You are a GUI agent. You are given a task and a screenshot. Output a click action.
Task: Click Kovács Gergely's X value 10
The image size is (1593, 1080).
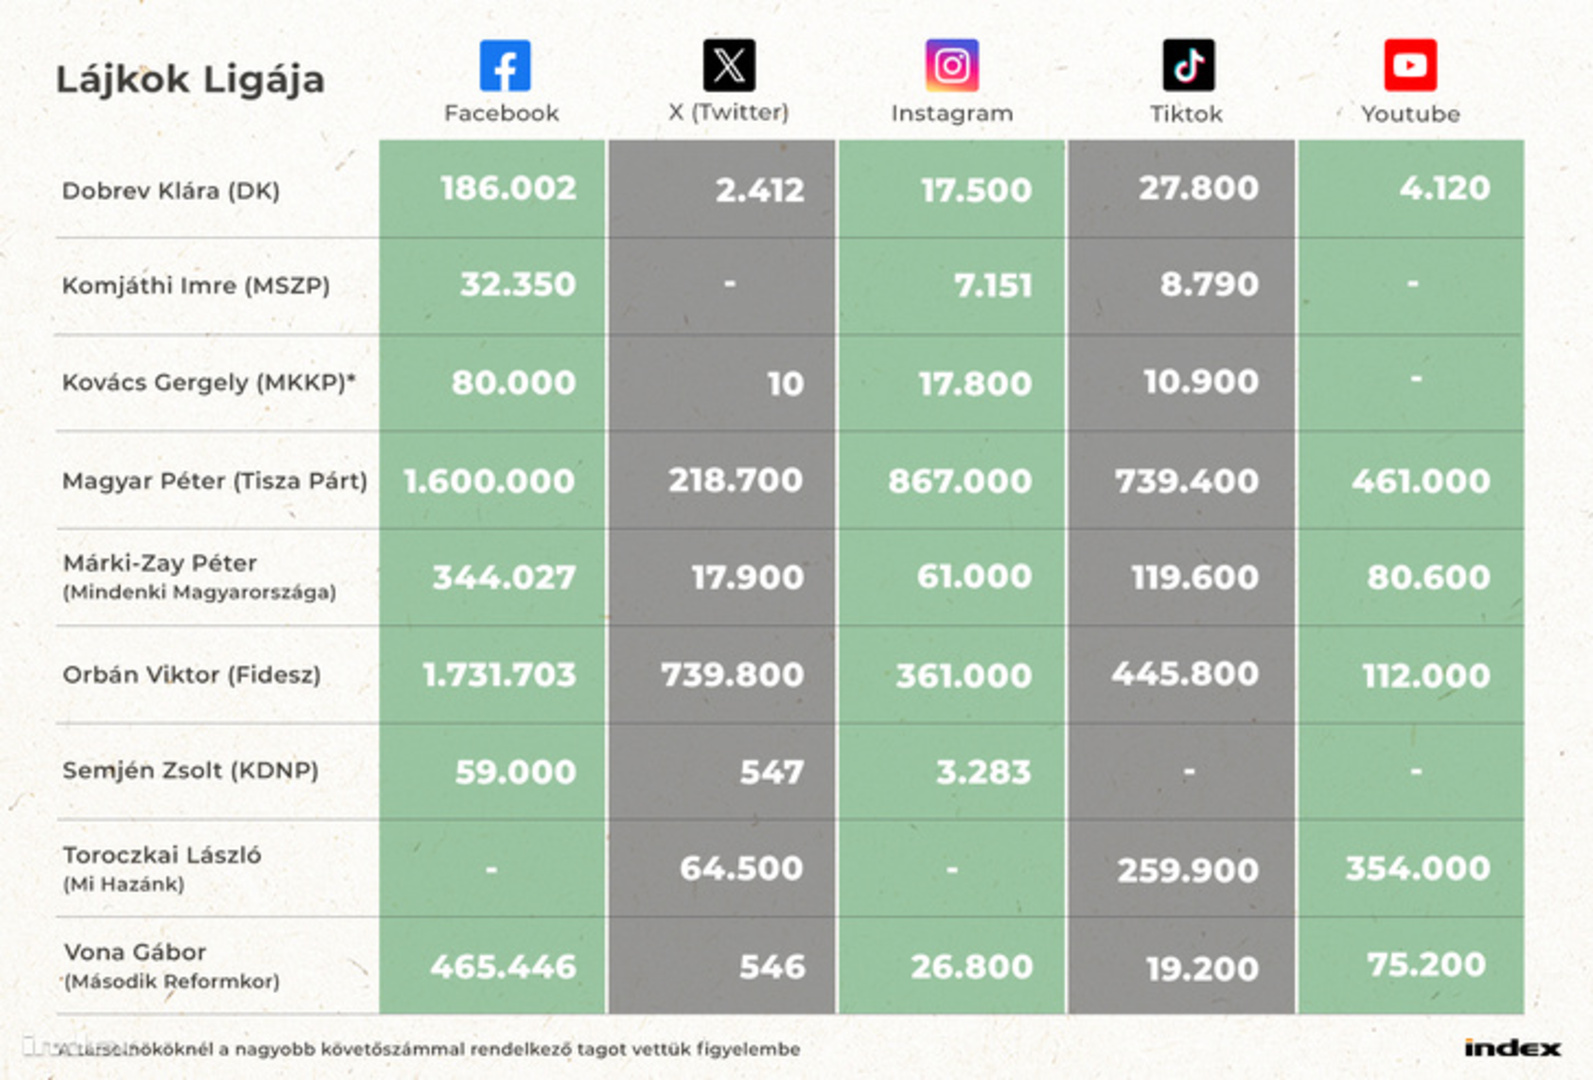tap(786, 384)
